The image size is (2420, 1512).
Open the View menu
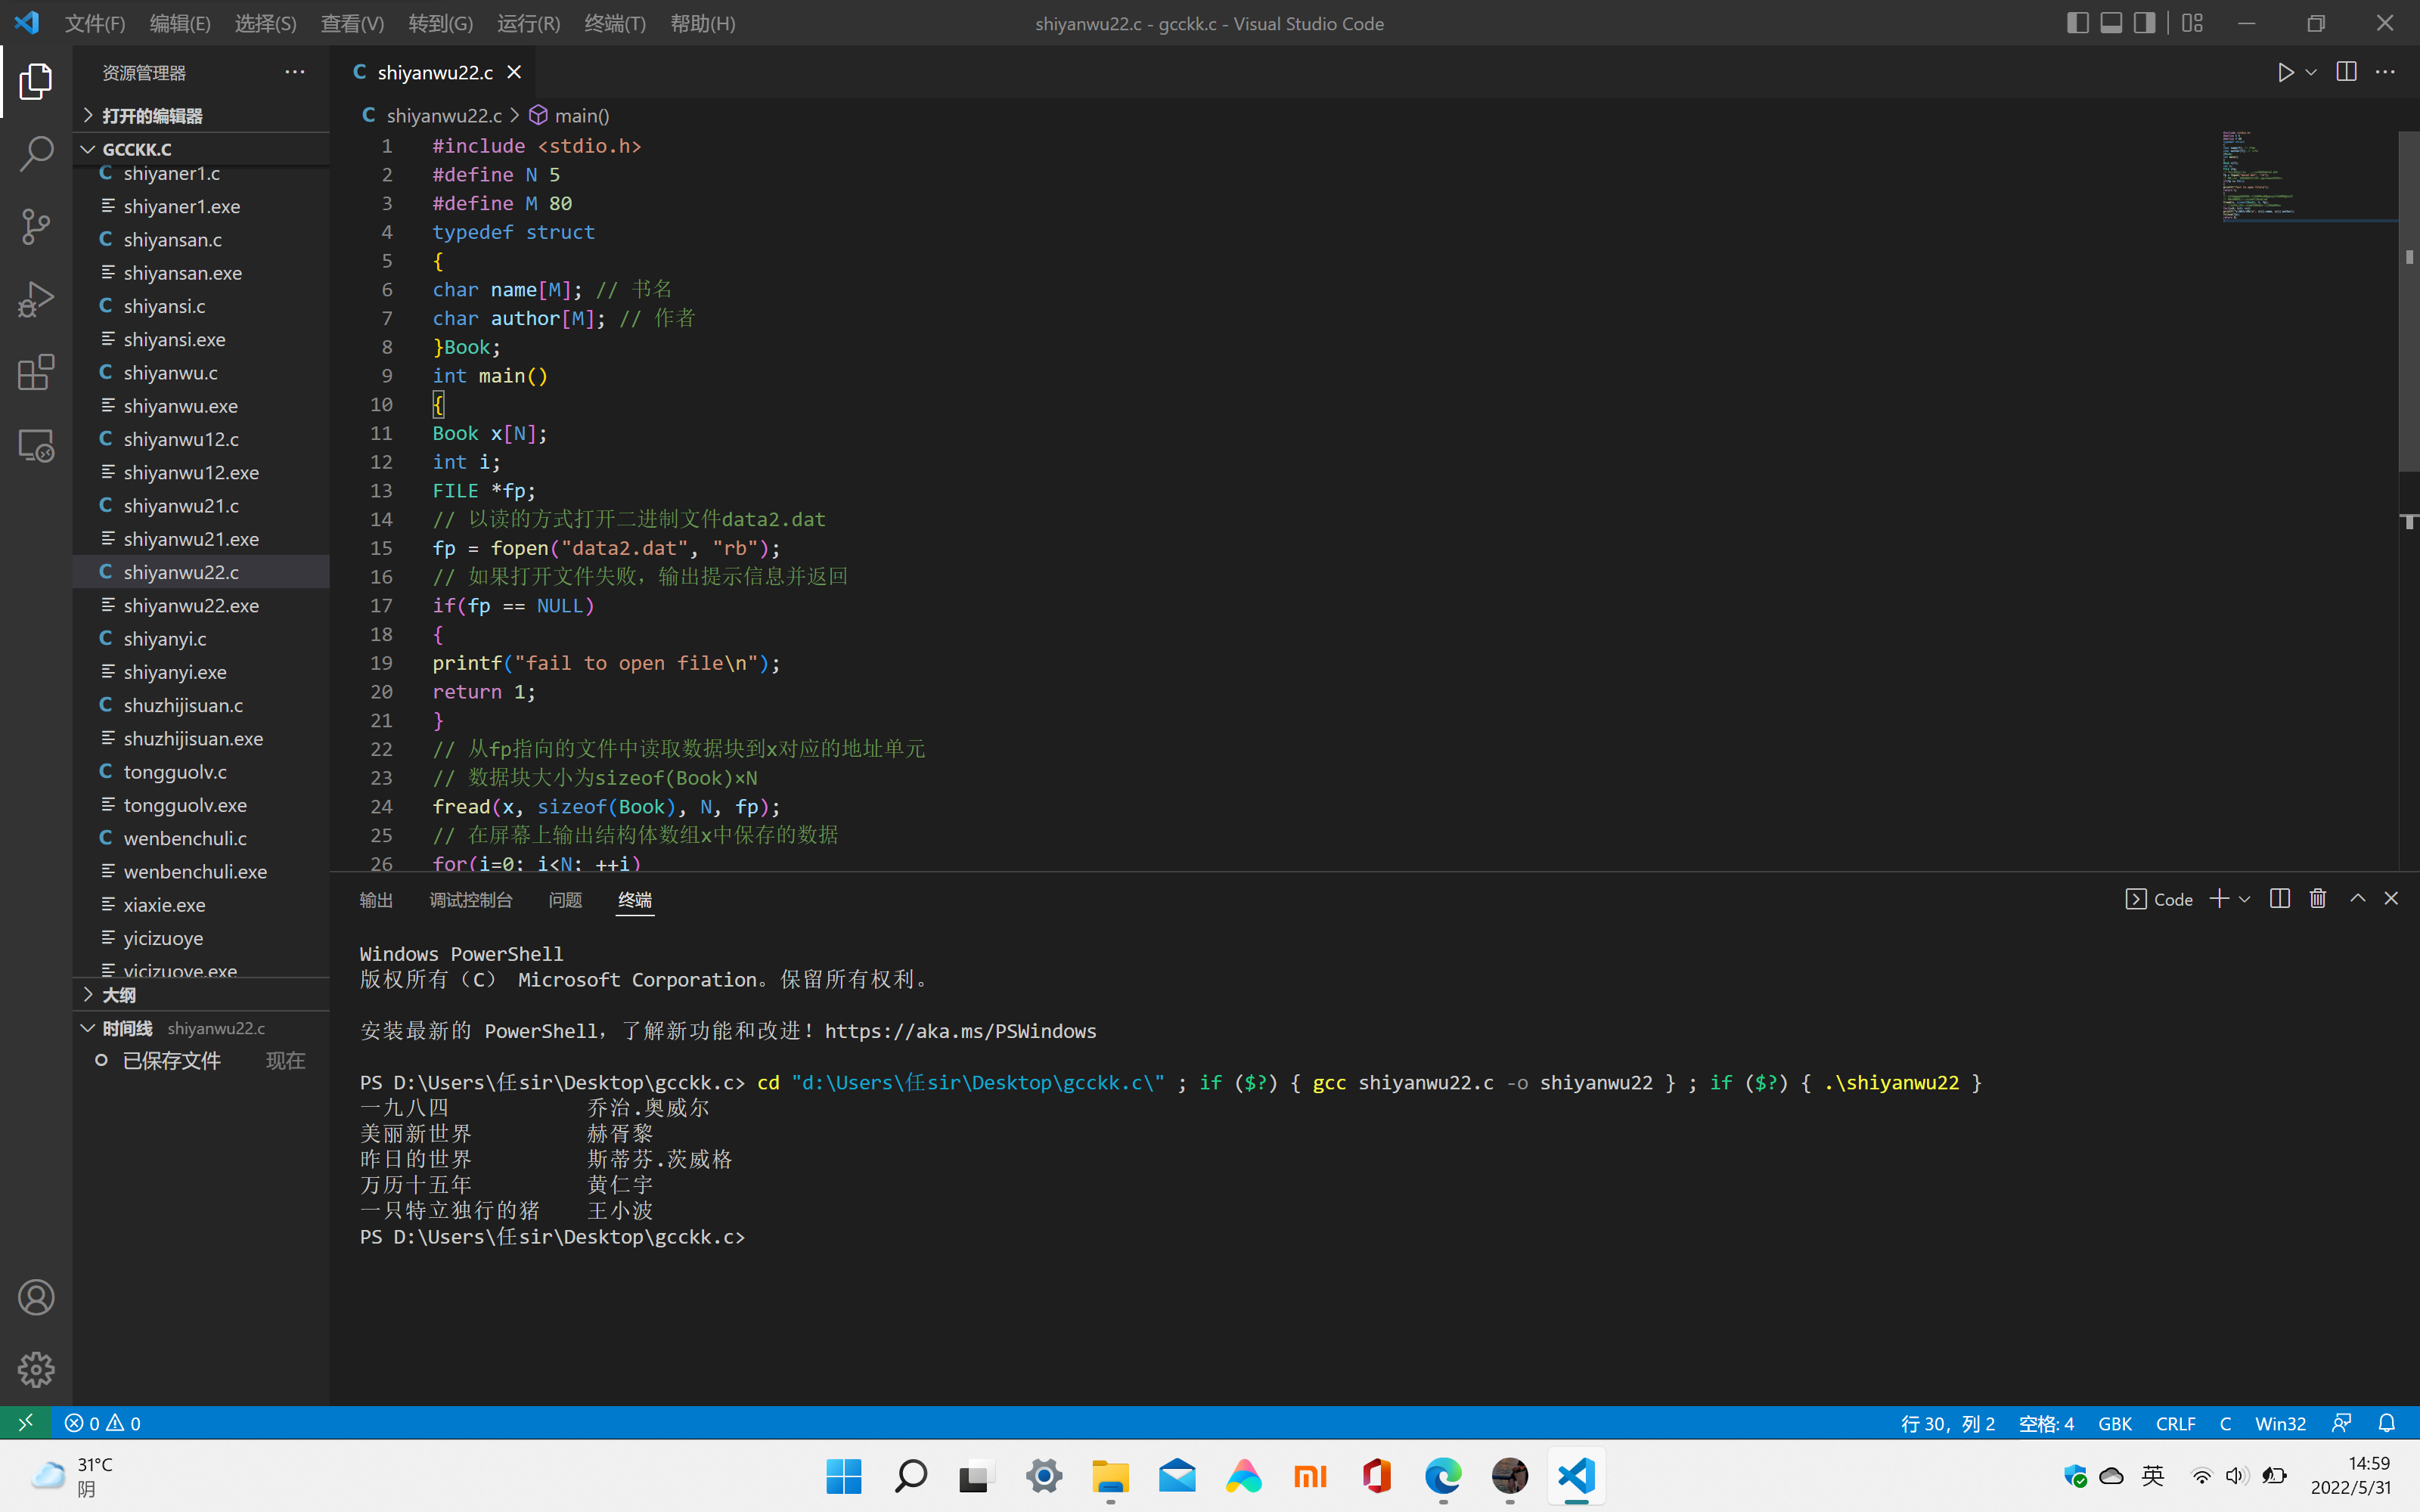click(352, 23)
